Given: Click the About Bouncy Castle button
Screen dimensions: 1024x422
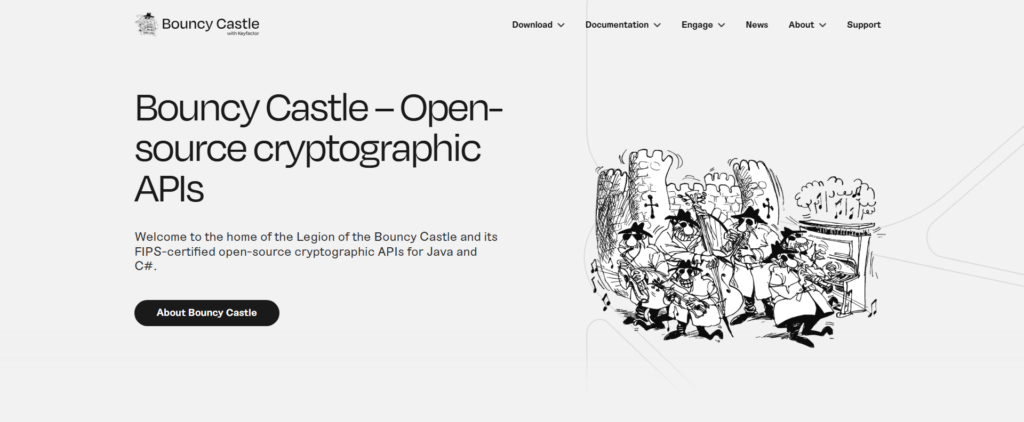Looking at the screenshot, I should 207,313.
